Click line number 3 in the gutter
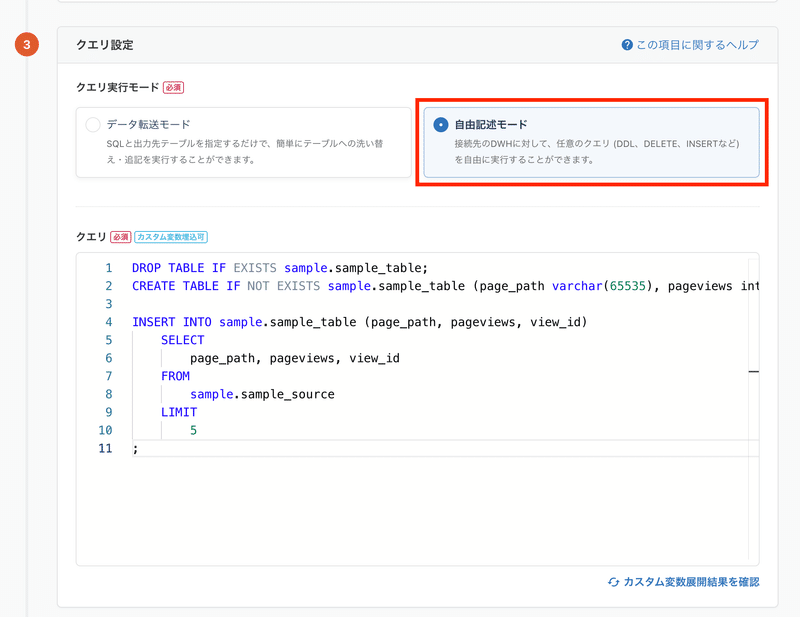The height and width of the screenshot is (617, 800). click(x=109, y=304)
